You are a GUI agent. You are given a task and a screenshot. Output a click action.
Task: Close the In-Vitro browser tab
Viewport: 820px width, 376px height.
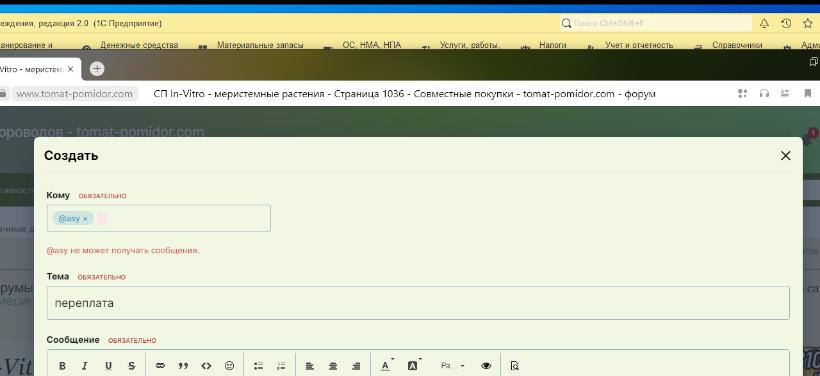pos(71,69)
